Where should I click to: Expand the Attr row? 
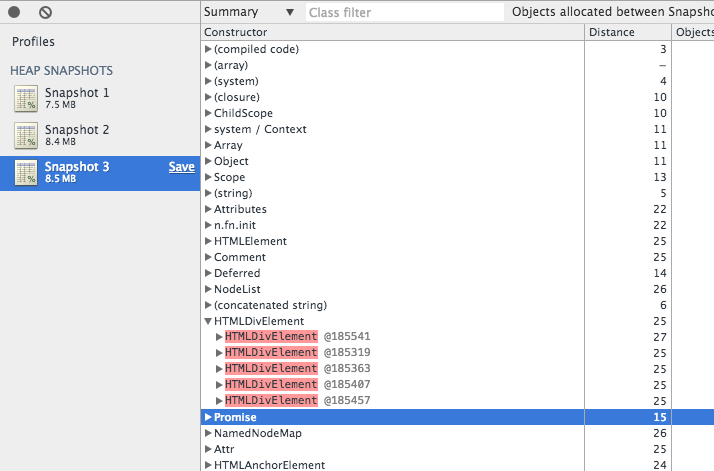[x=208, y=449]
